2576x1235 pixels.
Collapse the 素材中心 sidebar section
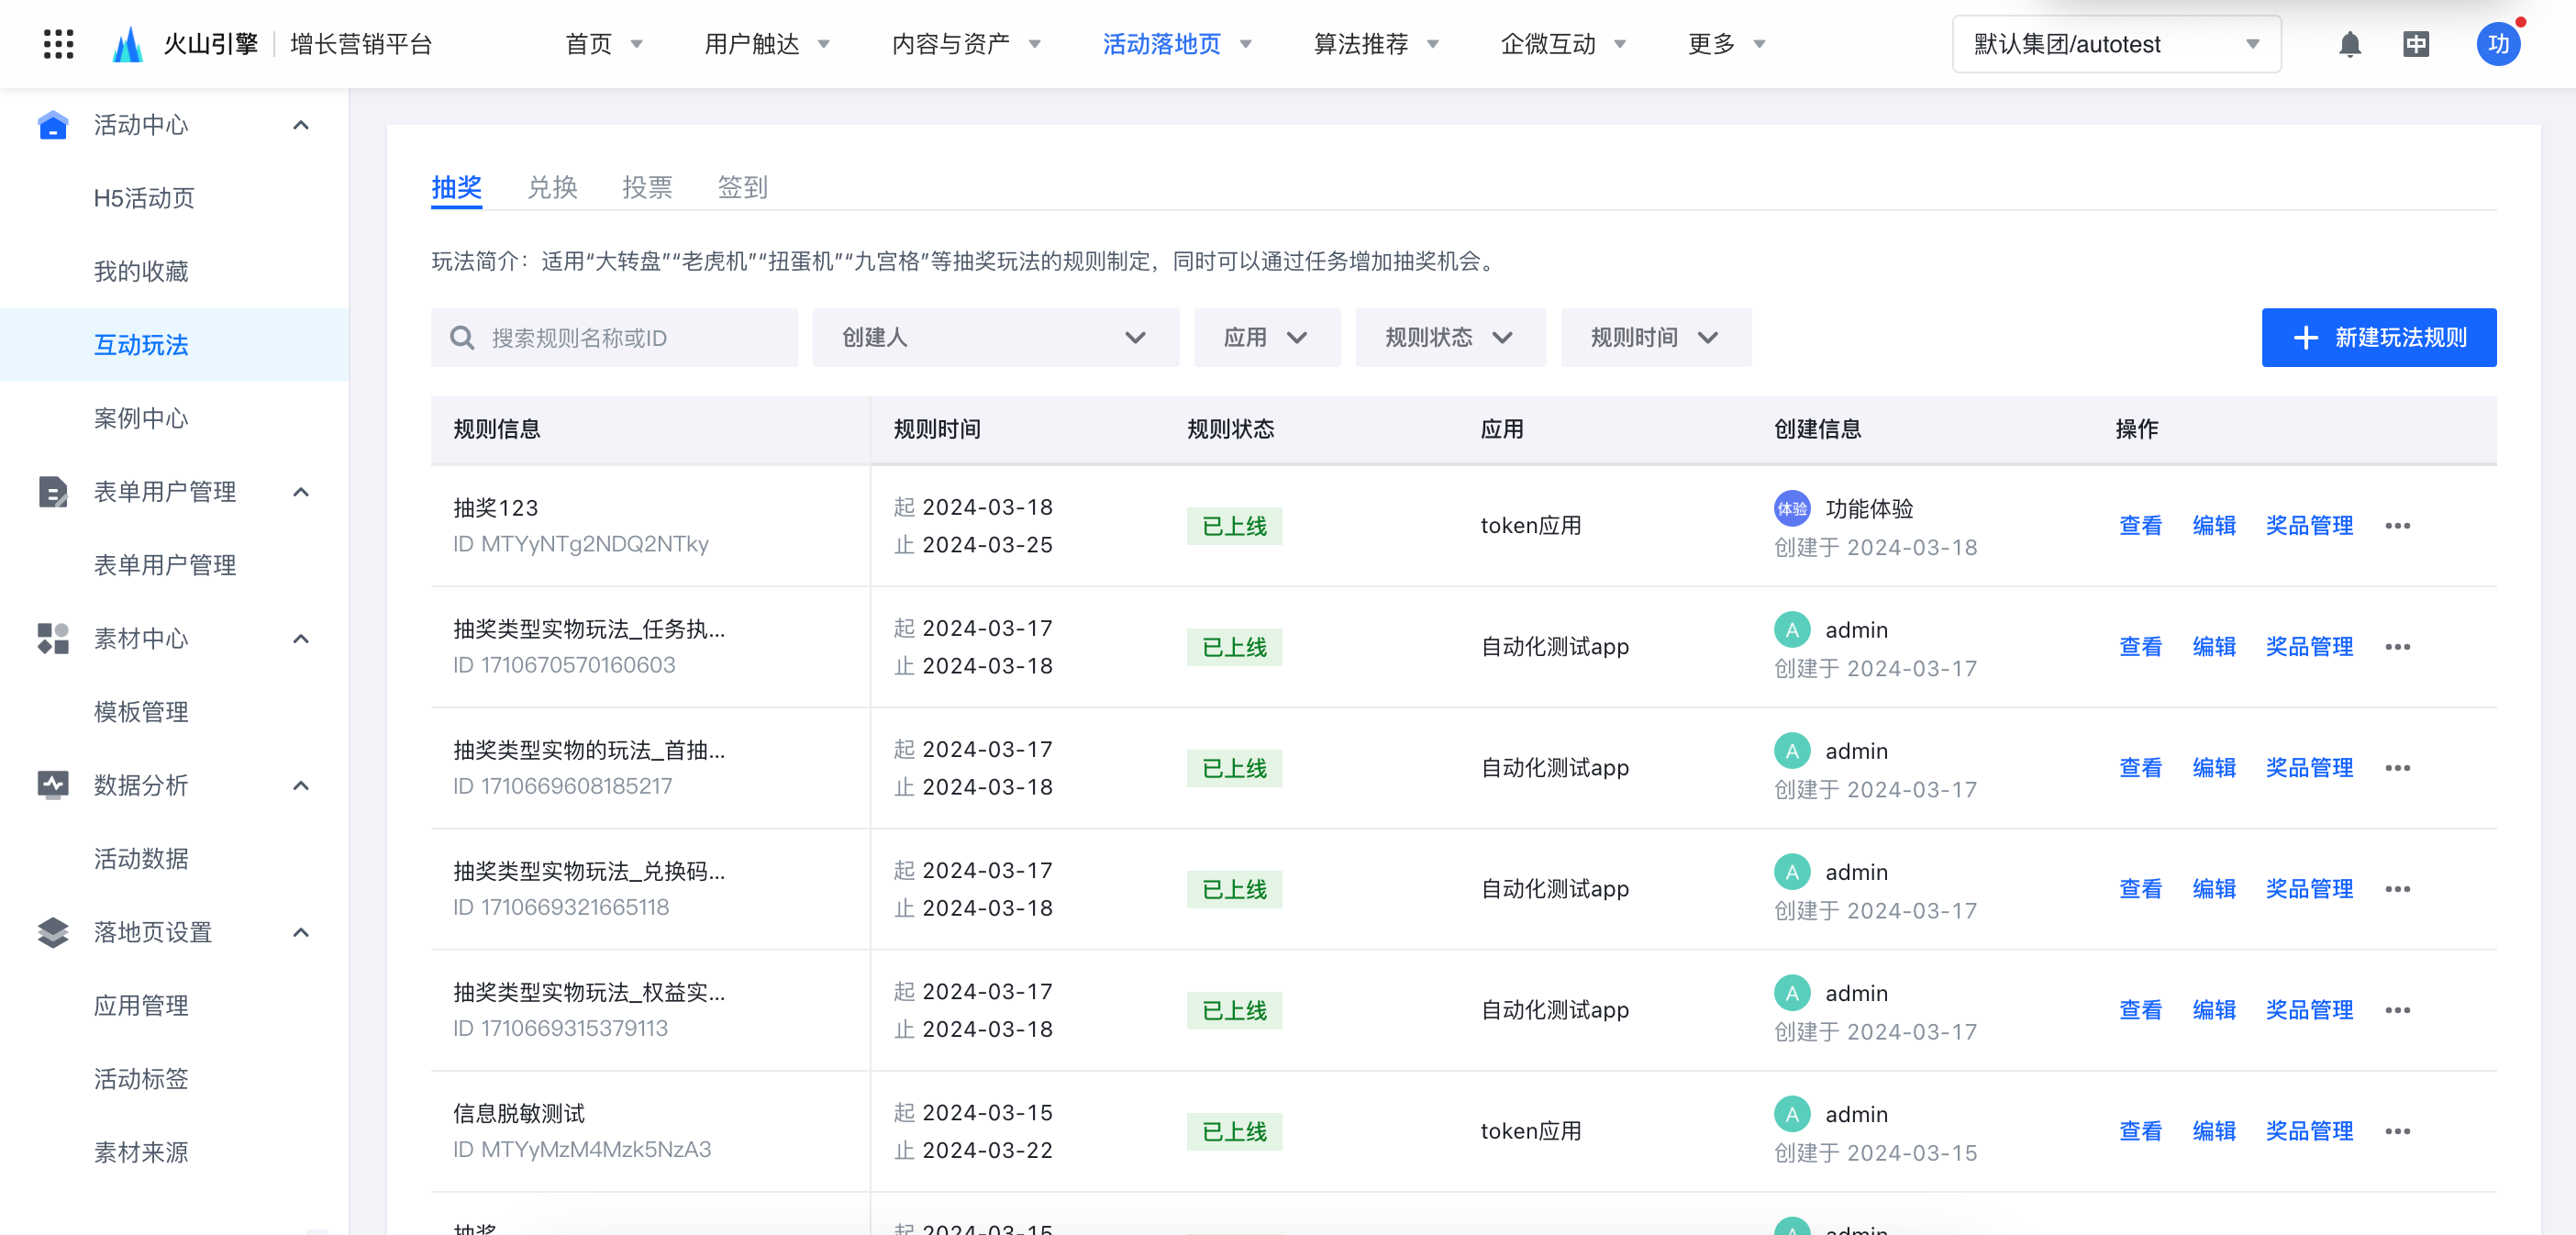(301, 639)
